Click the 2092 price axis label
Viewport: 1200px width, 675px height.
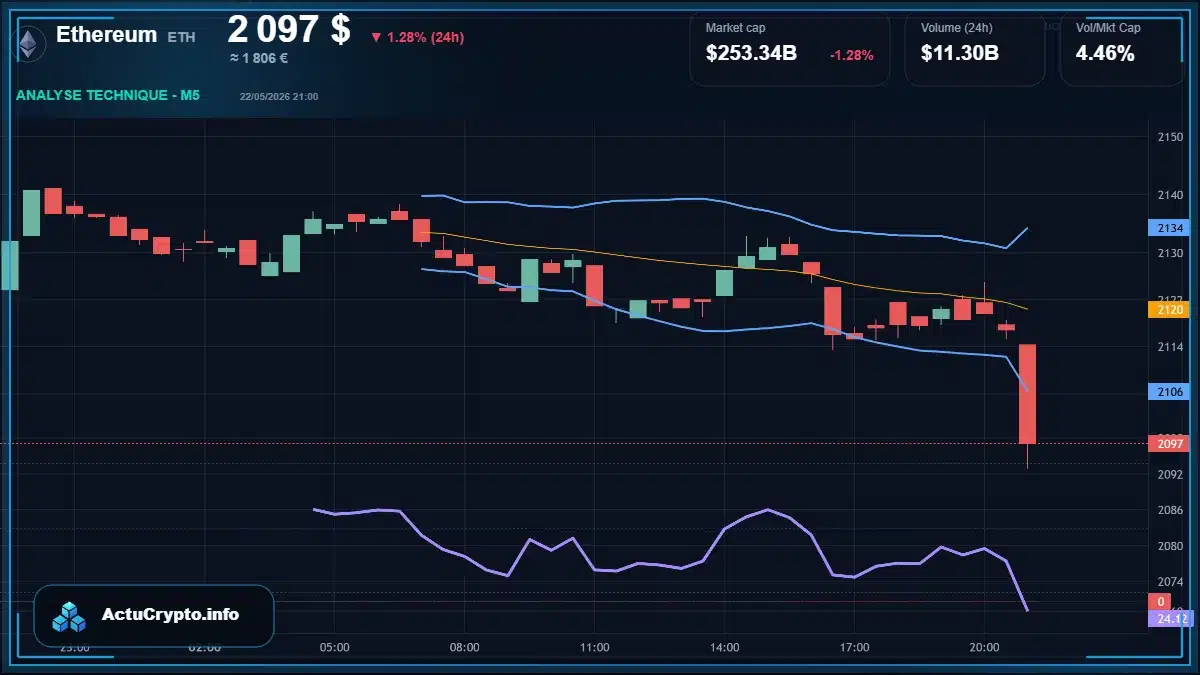pos(1169,474)
